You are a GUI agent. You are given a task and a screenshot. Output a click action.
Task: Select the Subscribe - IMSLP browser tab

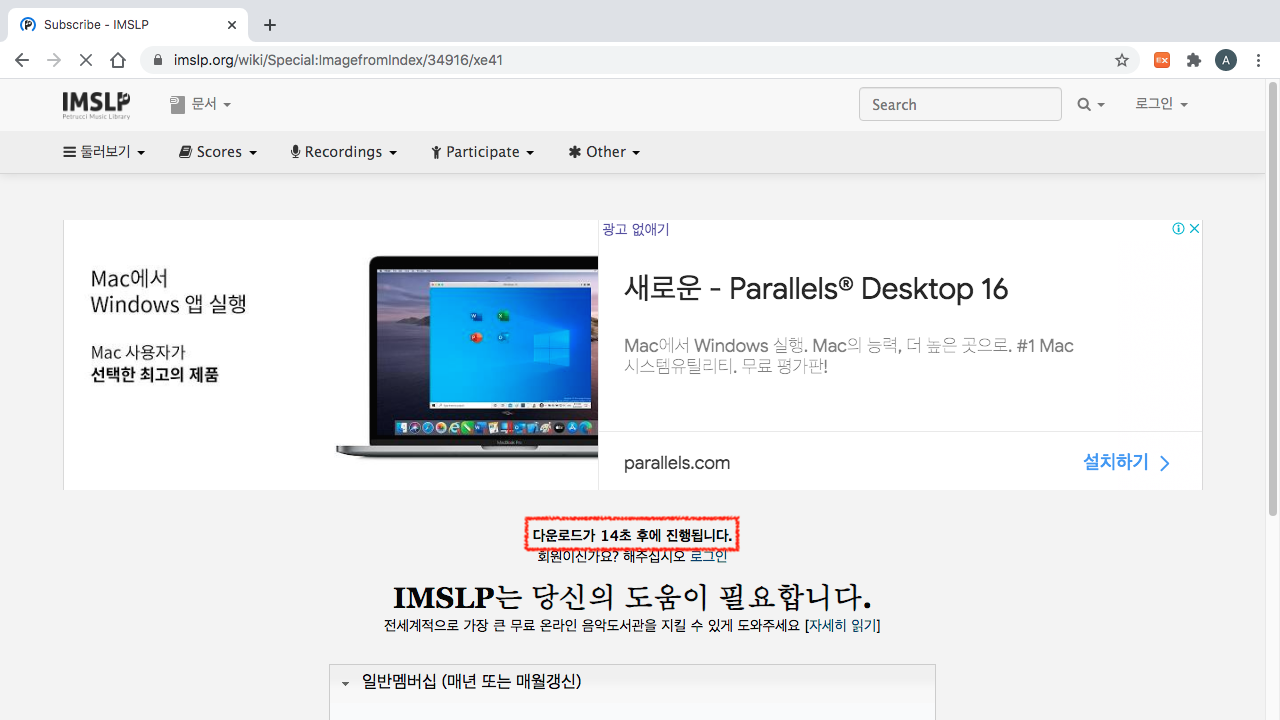tap(128, 25)
